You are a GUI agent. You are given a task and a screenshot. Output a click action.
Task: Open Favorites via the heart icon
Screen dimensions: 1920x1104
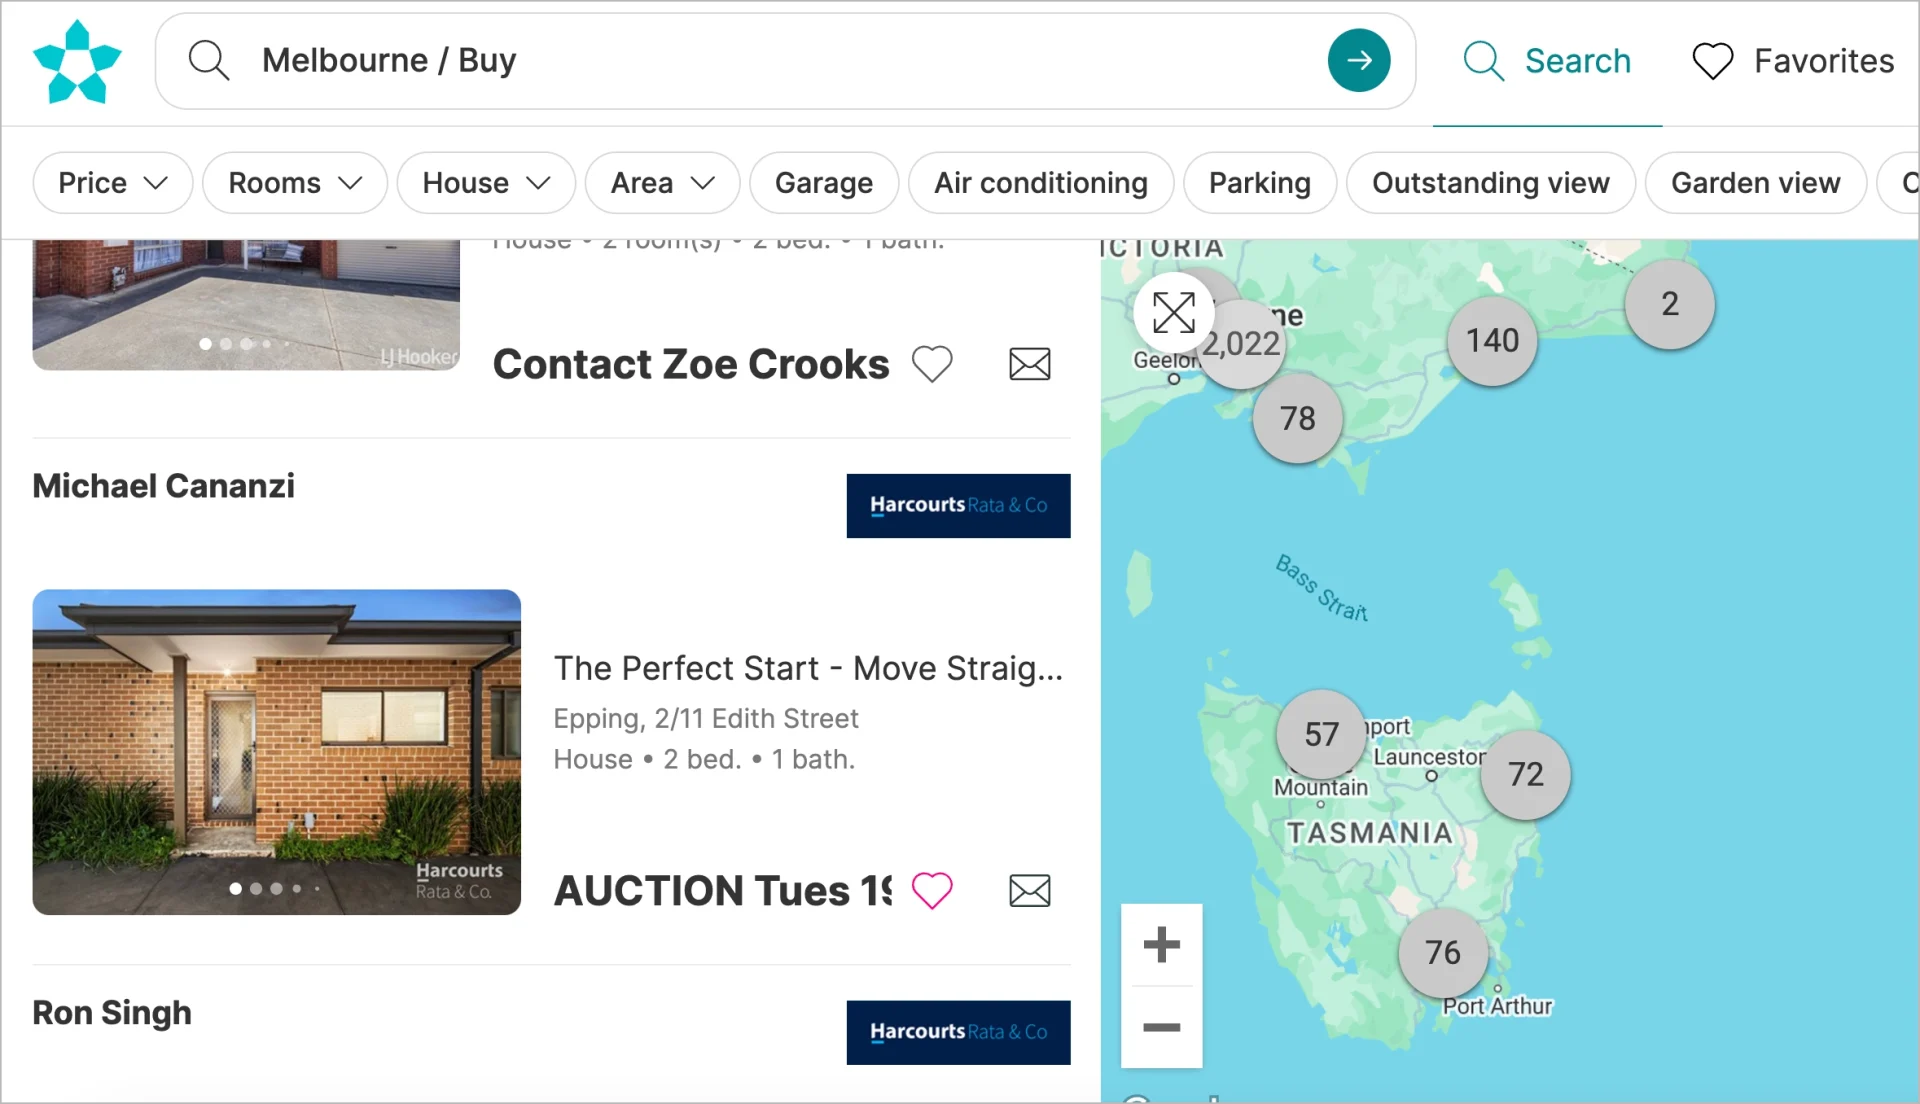click(1712, 60)
